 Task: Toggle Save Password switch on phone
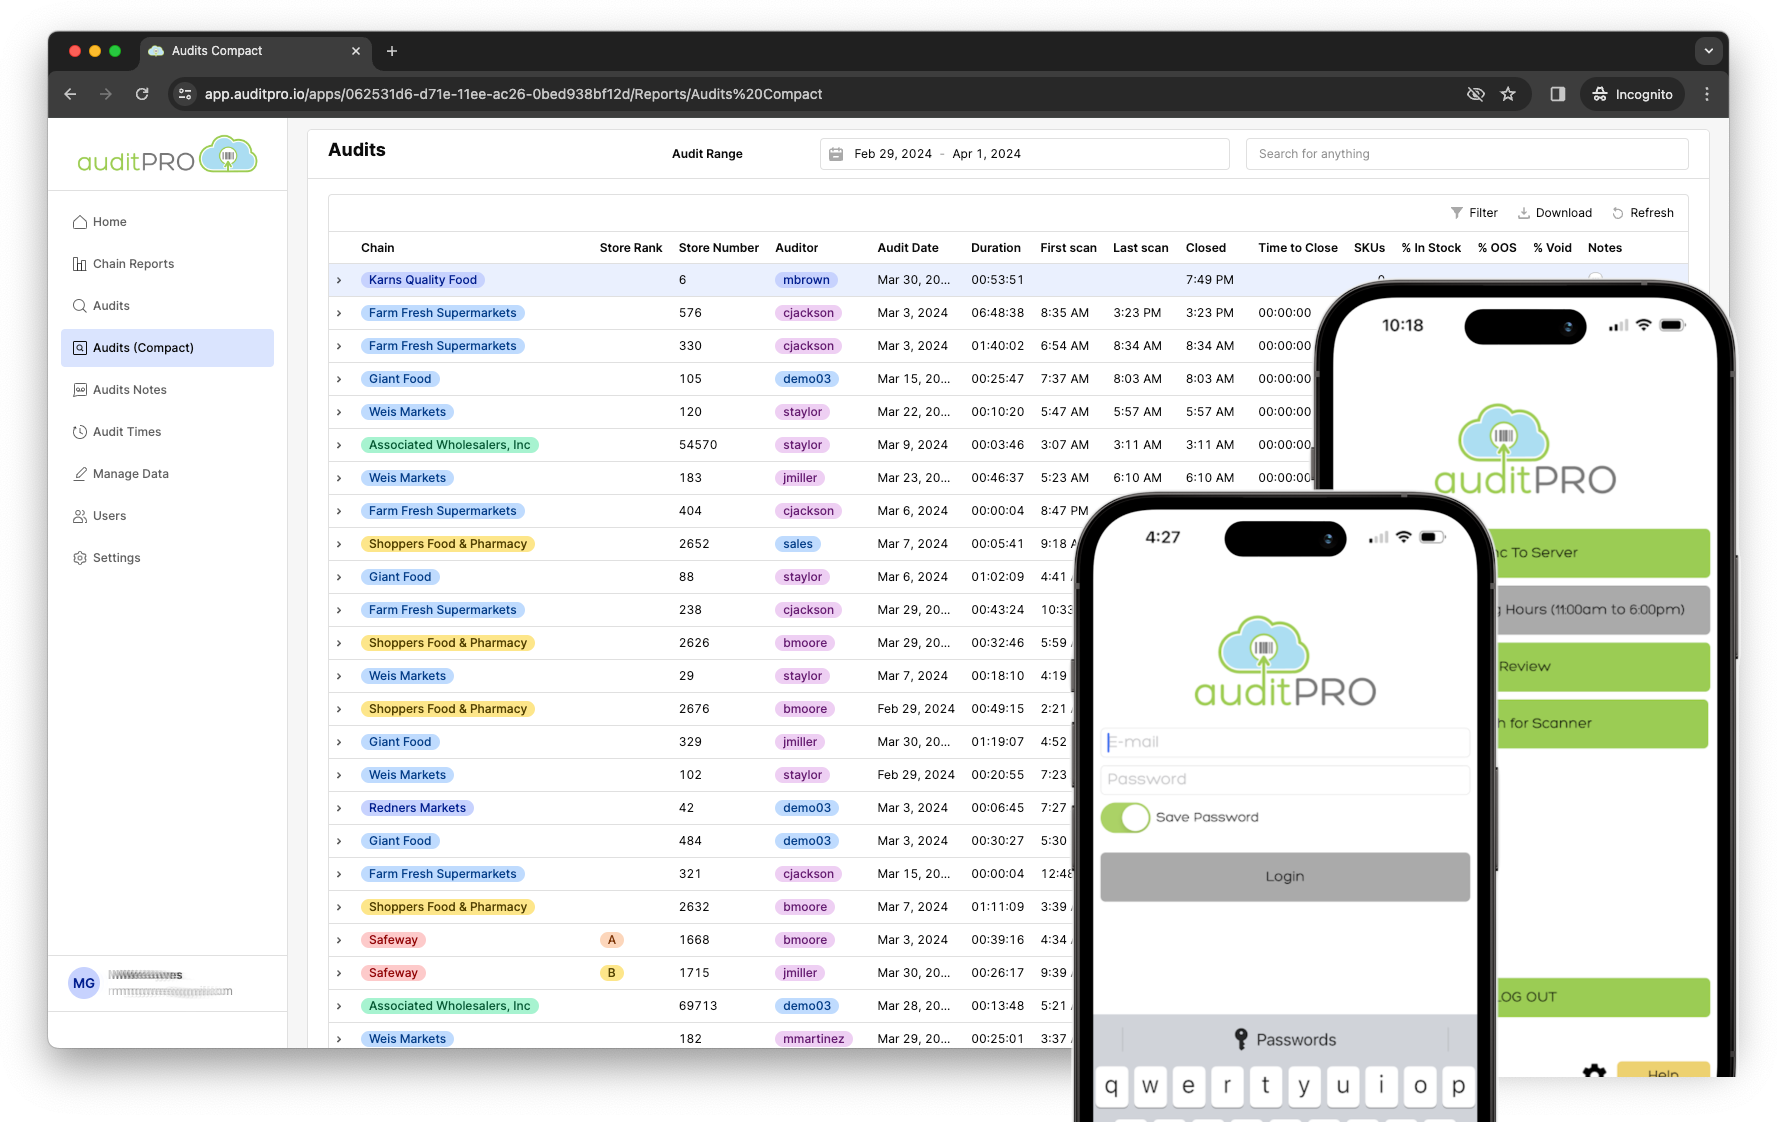click(1125, 817)
